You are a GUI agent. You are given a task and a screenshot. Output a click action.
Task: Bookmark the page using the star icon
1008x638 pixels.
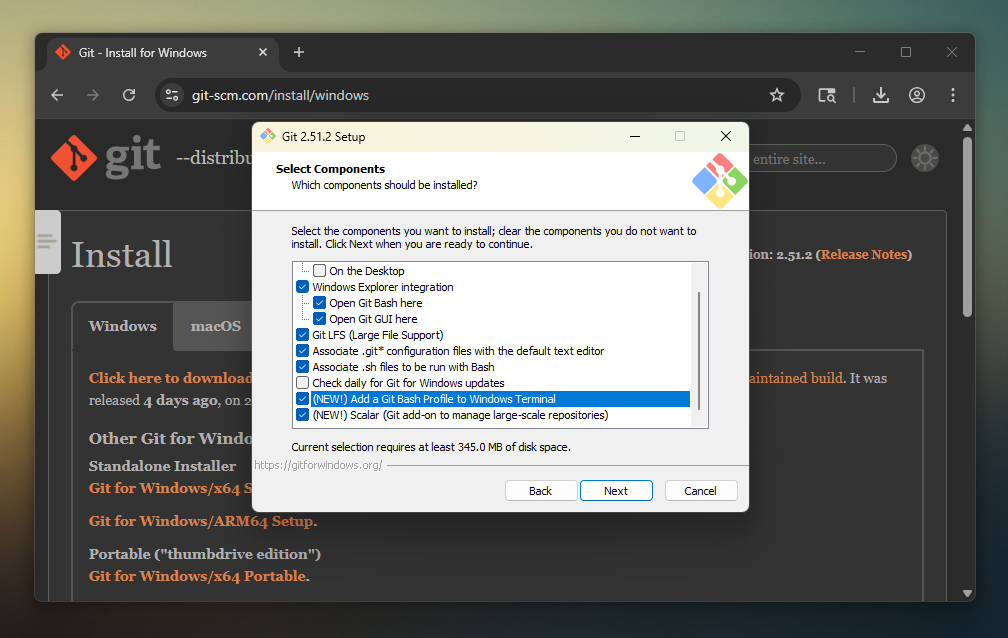777,95
